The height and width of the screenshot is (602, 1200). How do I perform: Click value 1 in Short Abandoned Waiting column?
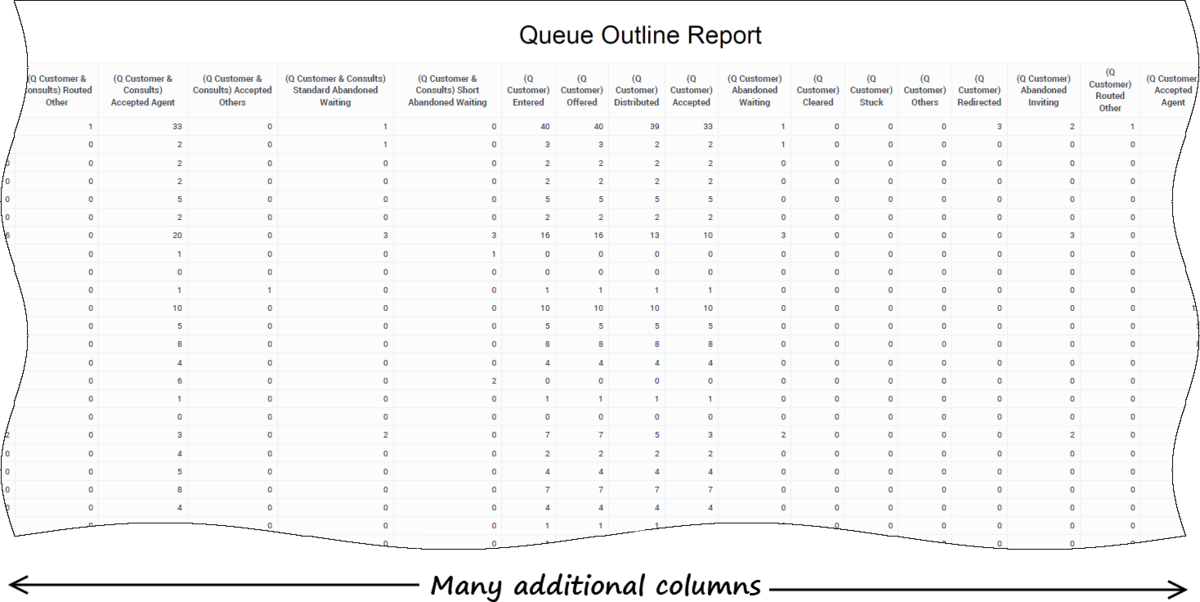(x=493, y=254)
